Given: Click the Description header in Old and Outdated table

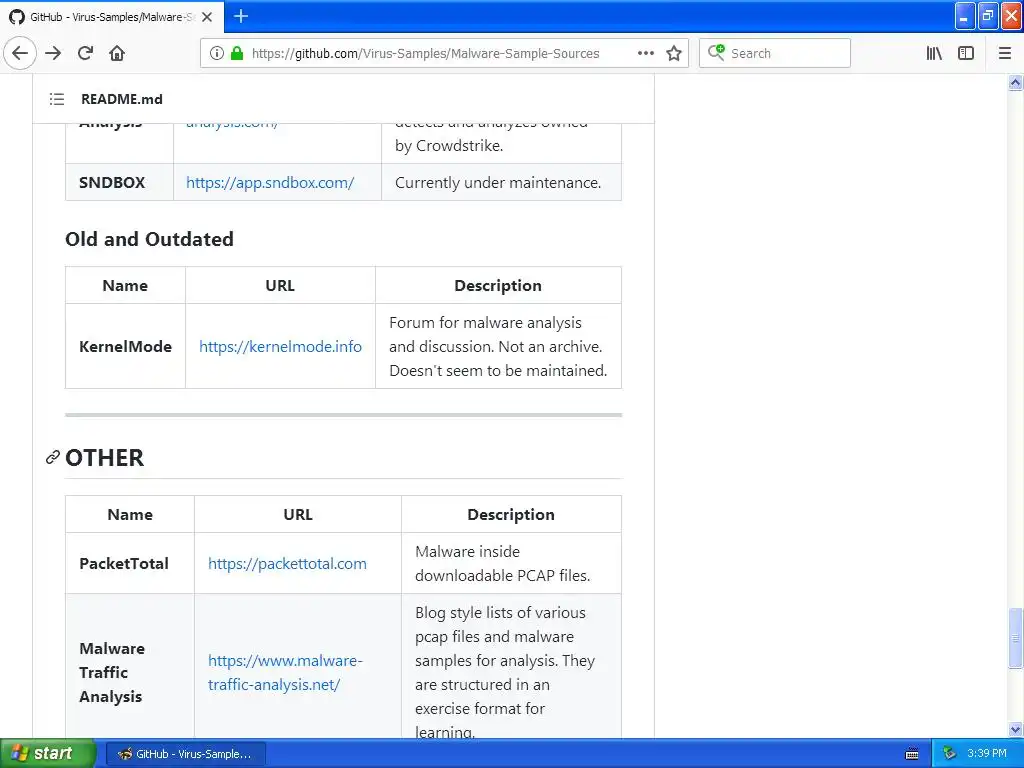Looking at the screenshot, I should (498, 285).
